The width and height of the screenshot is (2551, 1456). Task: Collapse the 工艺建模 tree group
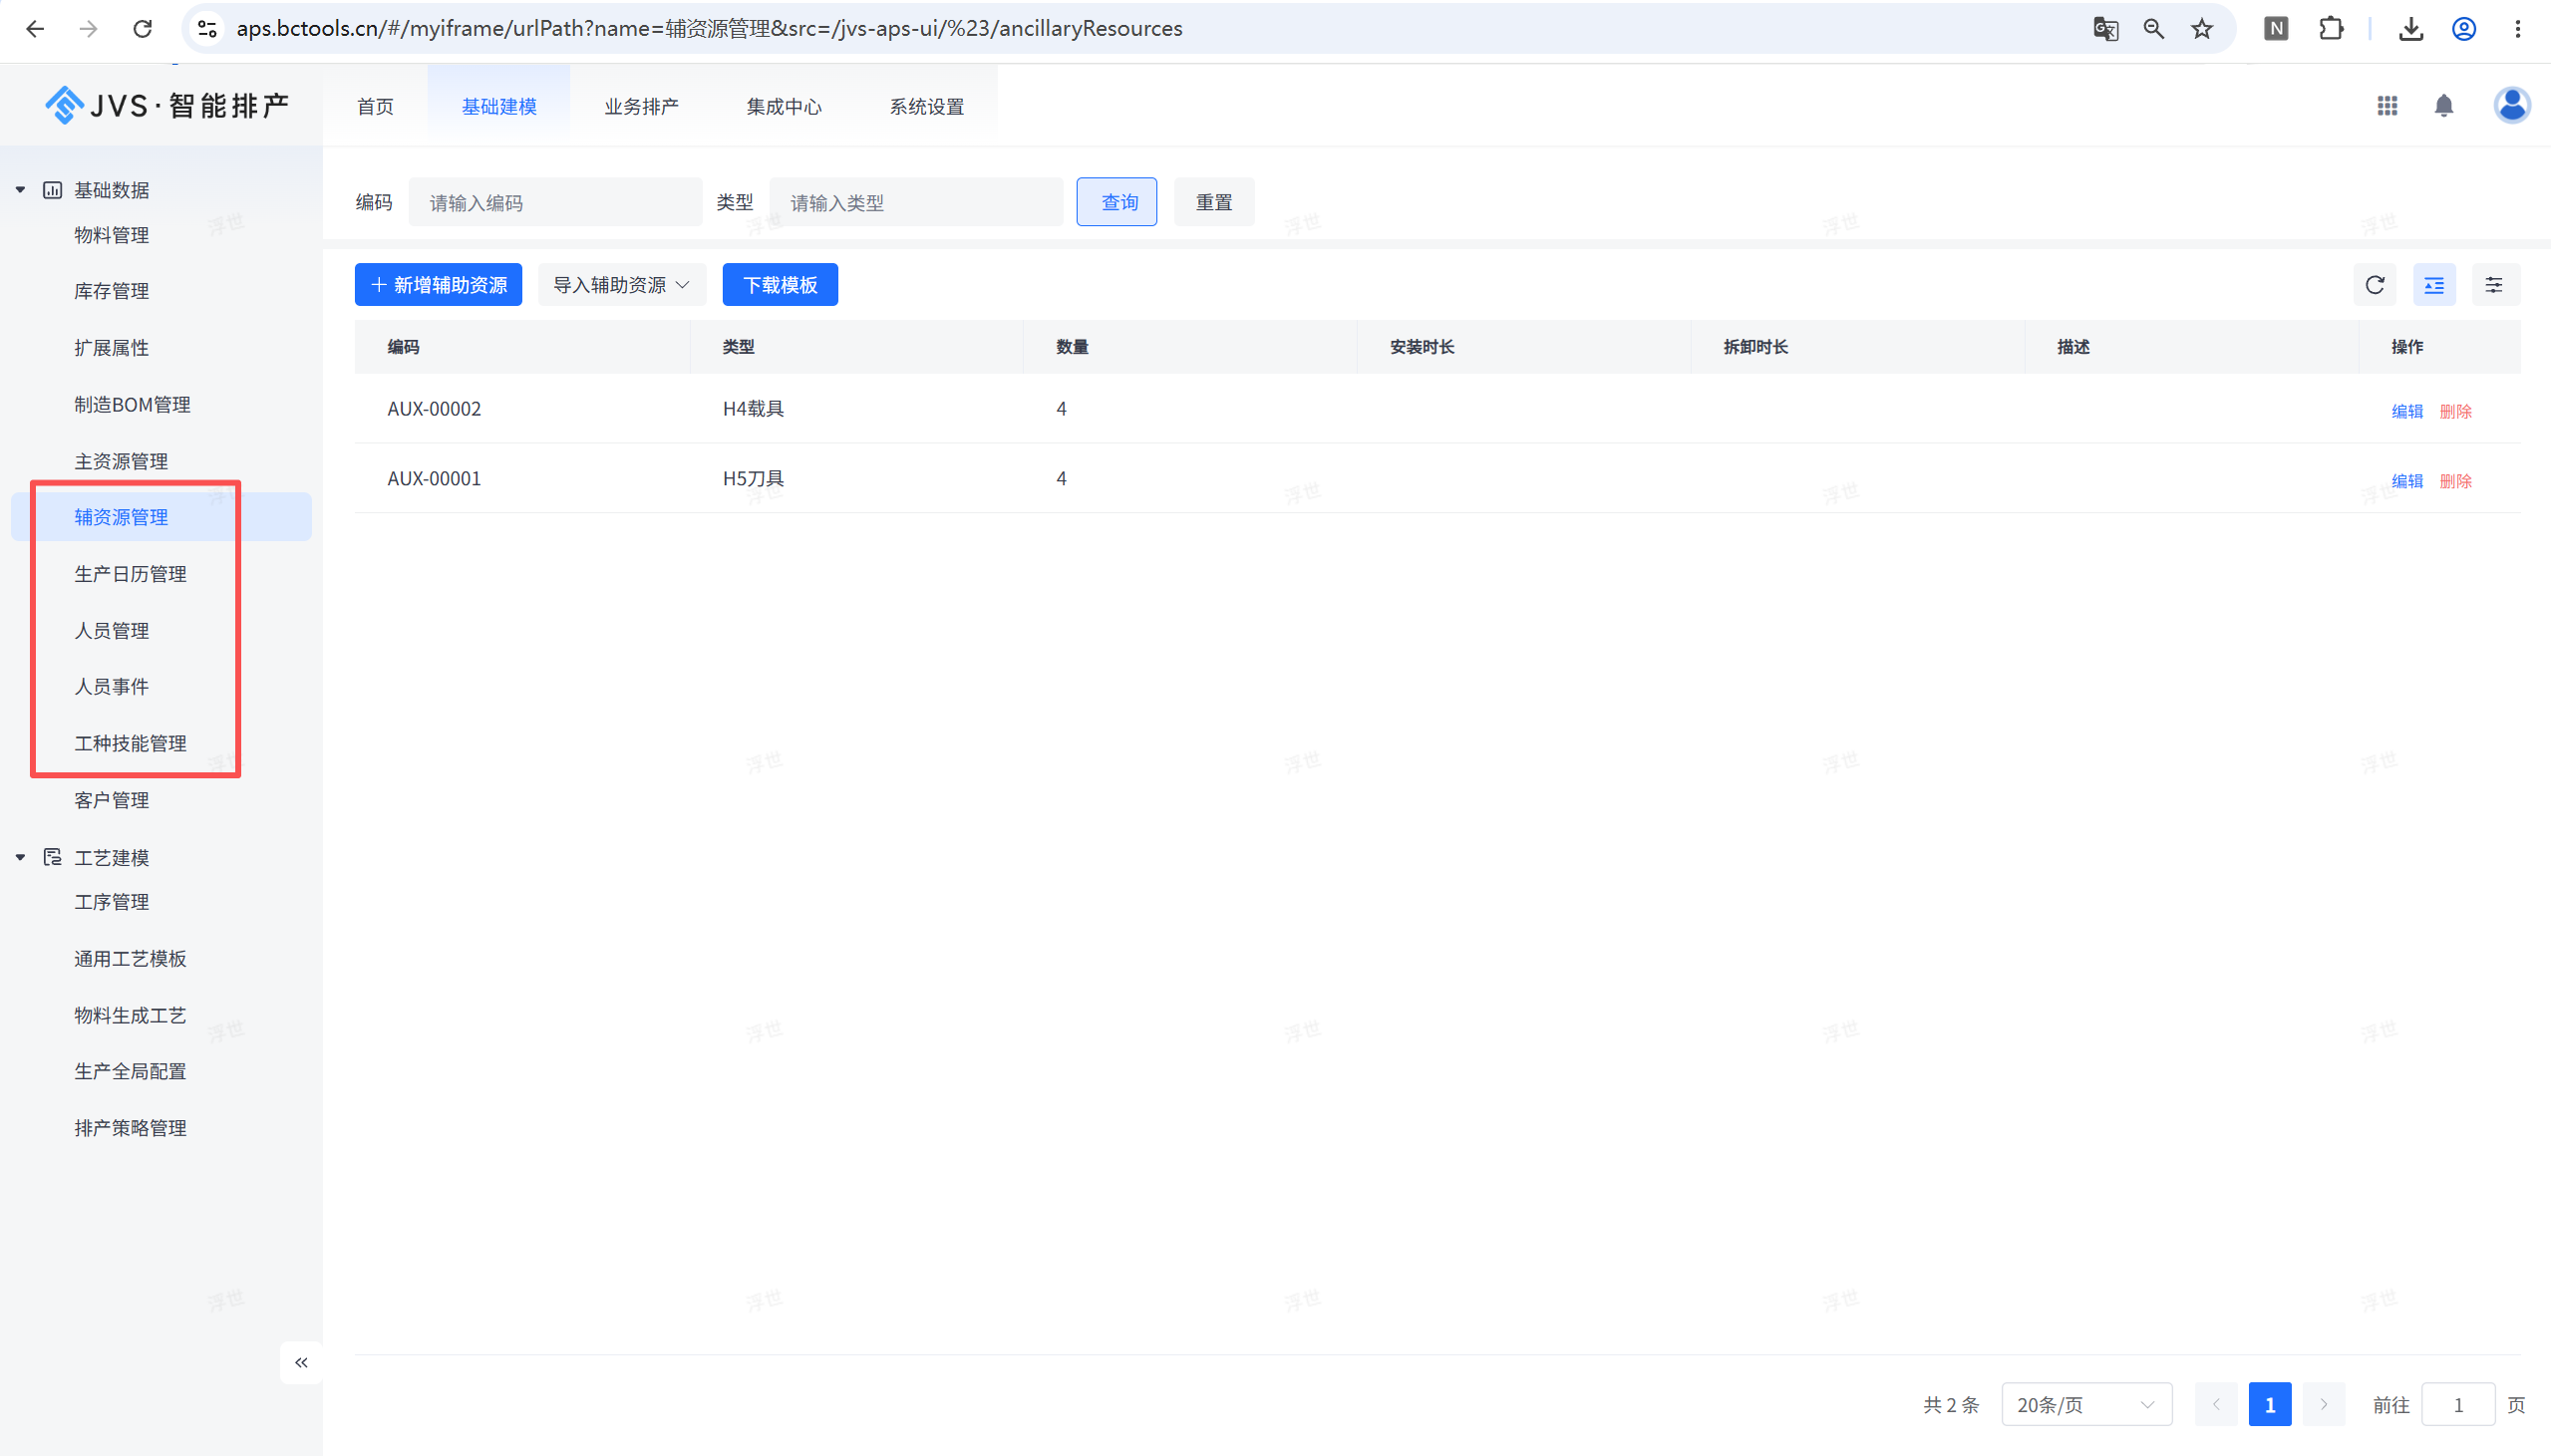click(x=20, y=857)
